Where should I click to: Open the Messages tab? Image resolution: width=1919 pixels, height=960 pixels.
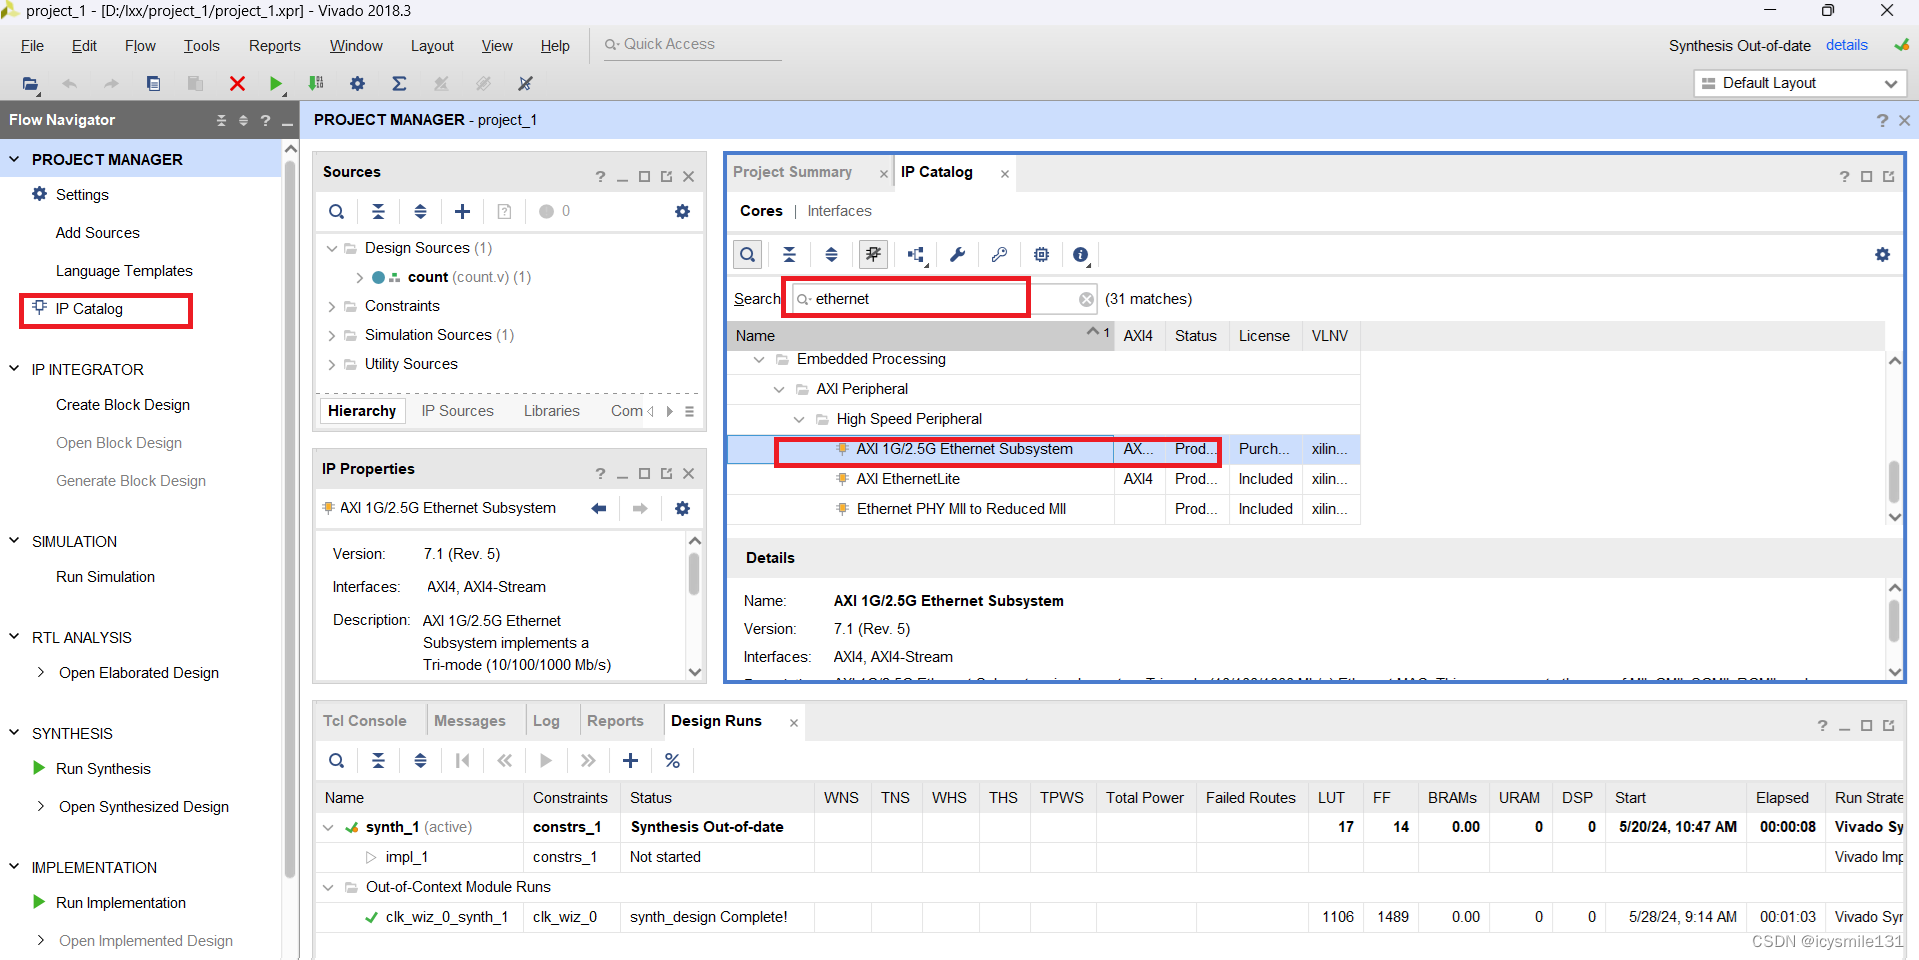469,721
